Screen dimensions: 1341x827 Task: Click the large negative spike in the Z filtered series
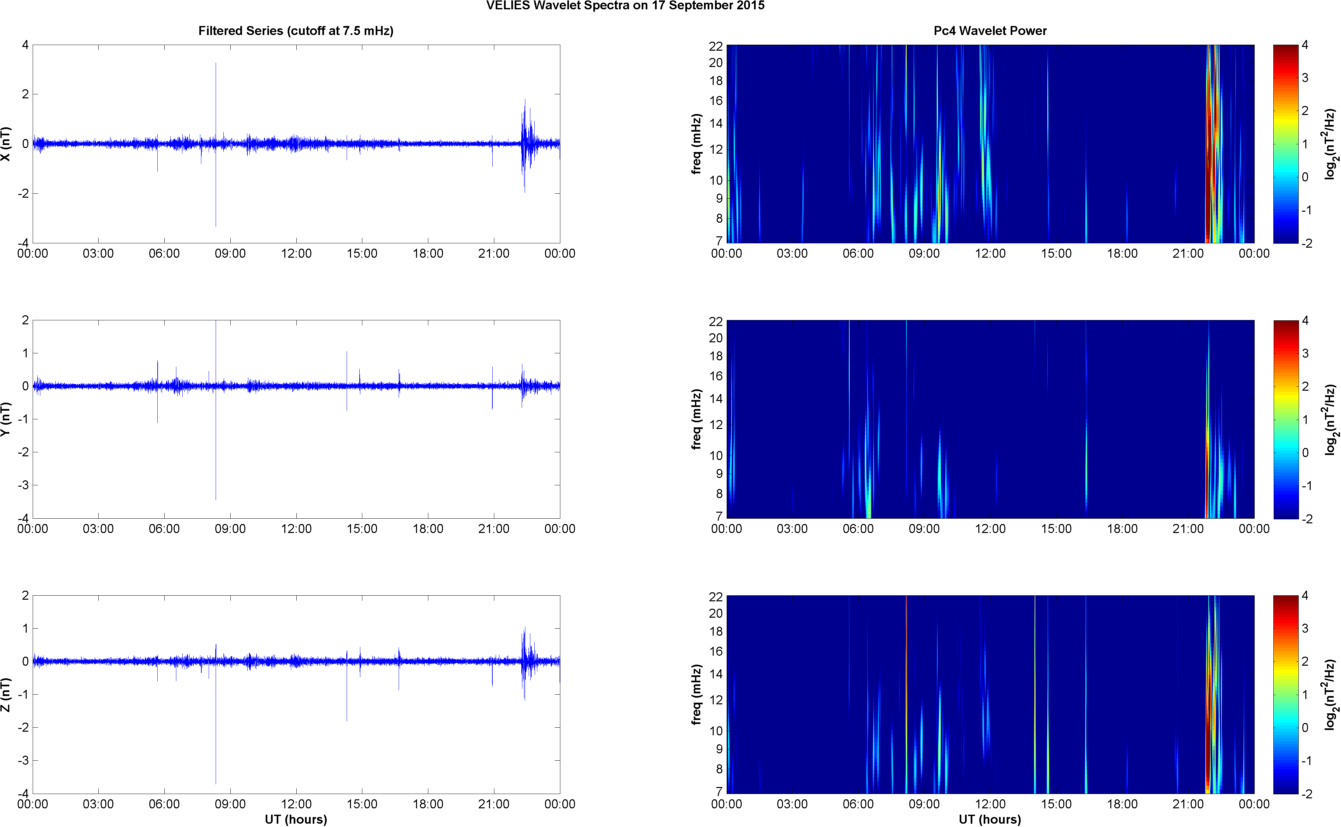coord(215,740)
